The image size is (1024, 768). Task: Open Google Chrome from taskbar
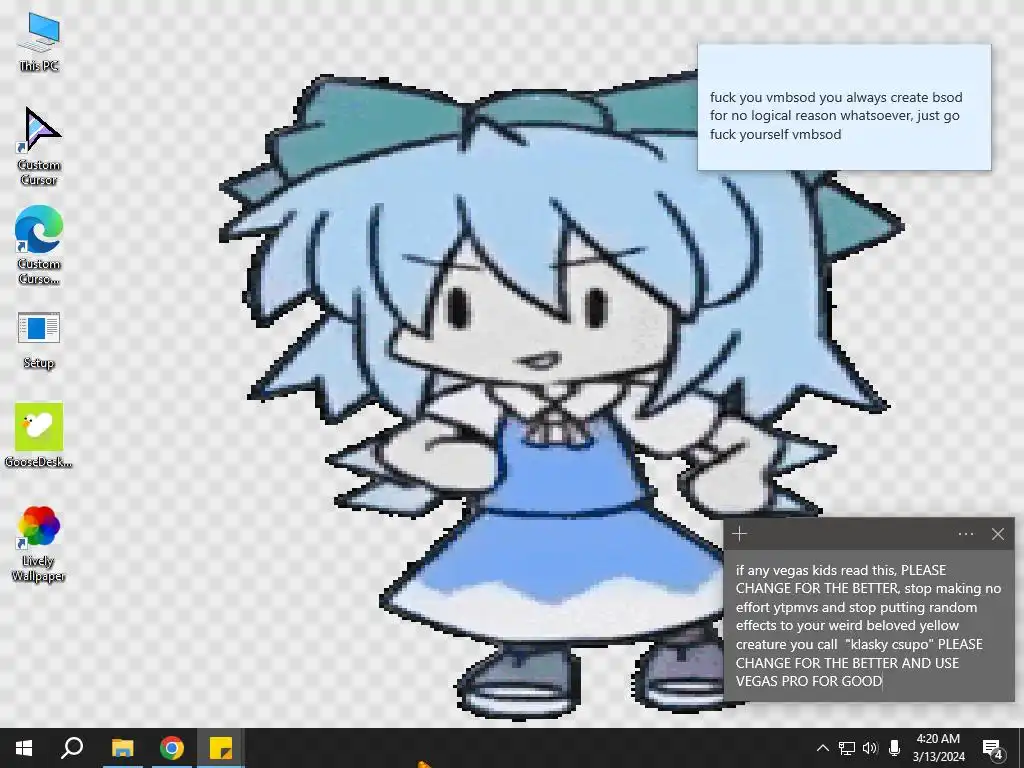pyautogui.click(x=172, y=748)
